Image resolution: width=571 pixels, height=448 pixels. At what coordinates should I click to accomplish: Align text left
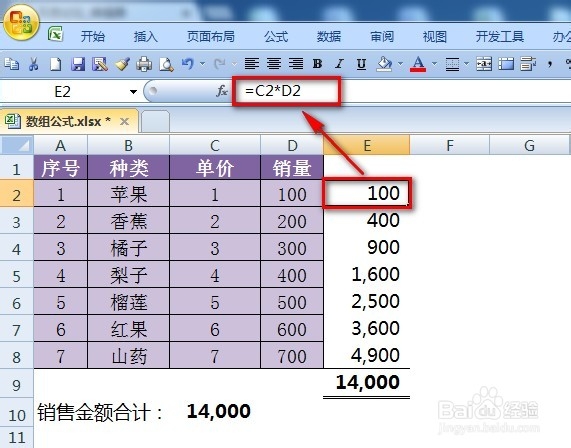252,64
